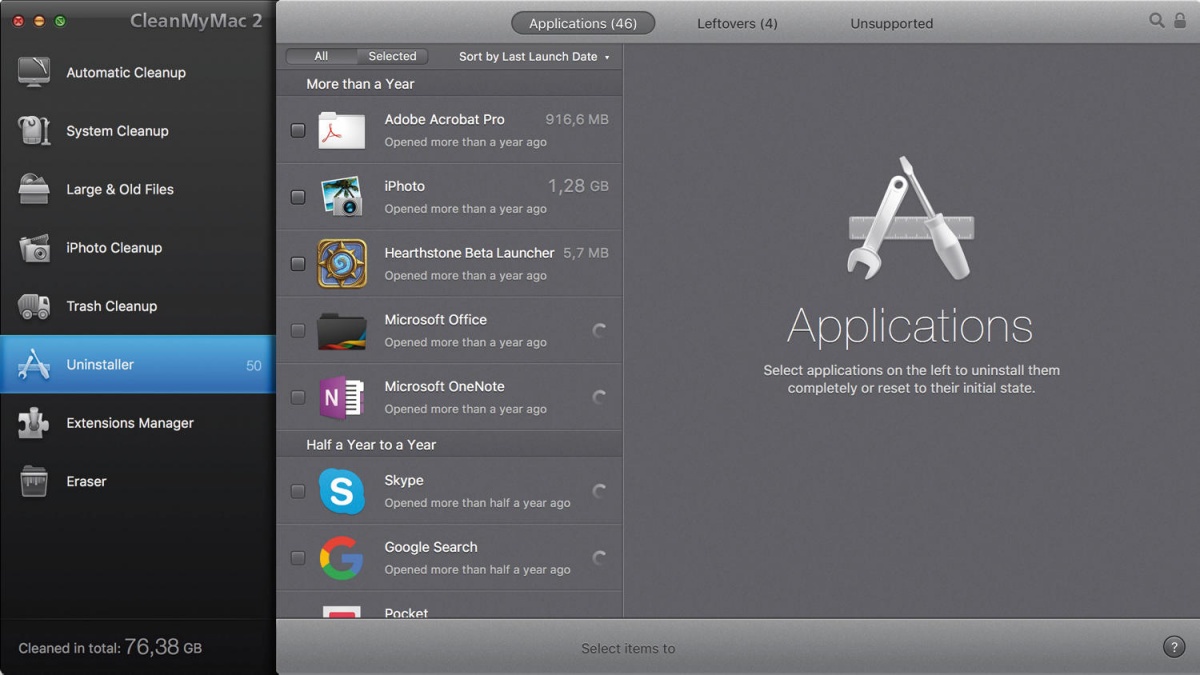1200x675 pixels.
Task: Click the Microsoft Office loading spinner
Action: click(599, 330)
